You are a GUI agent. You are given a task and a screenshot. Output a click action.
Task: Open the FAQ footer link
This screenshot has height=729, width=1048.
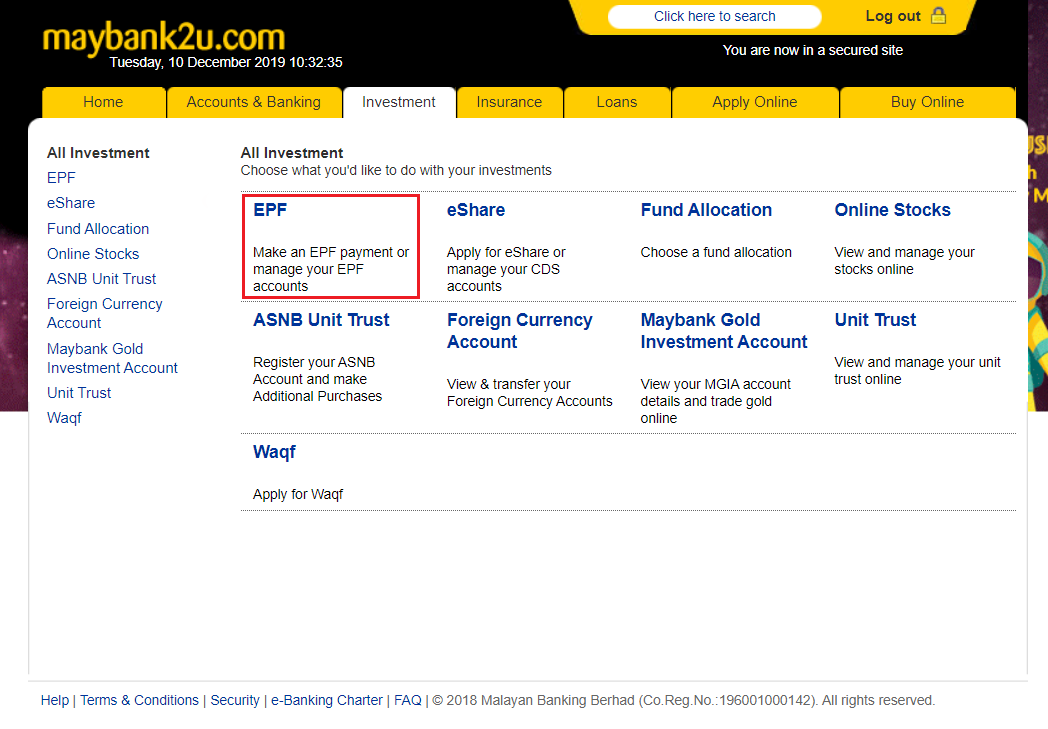[408, 700]
